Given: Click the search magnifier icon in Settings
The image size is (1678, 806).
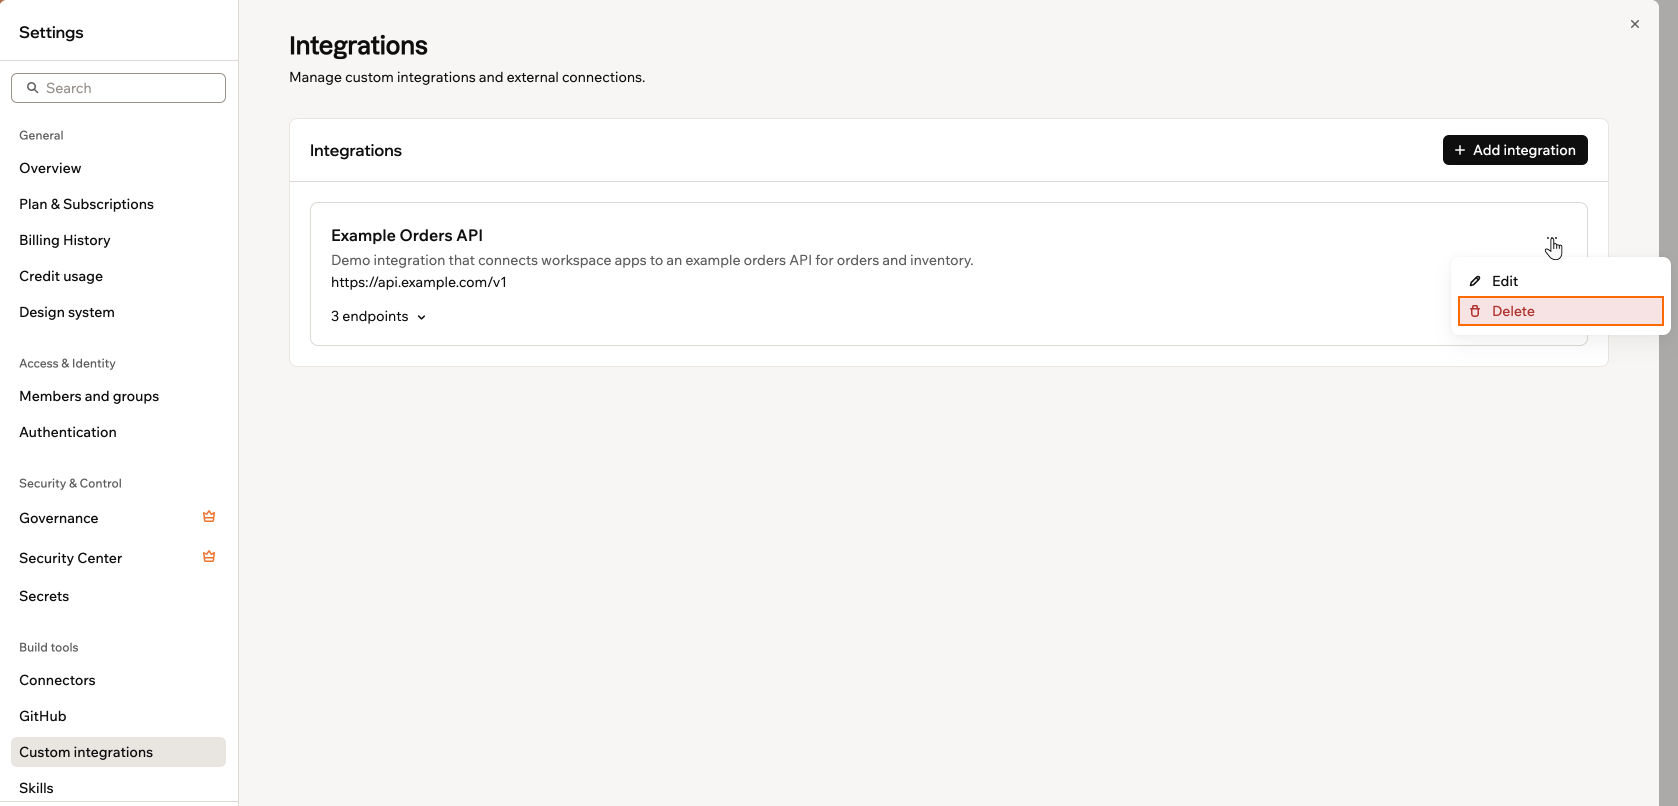Looking at the screenshot, I should [x=32, y=88].
